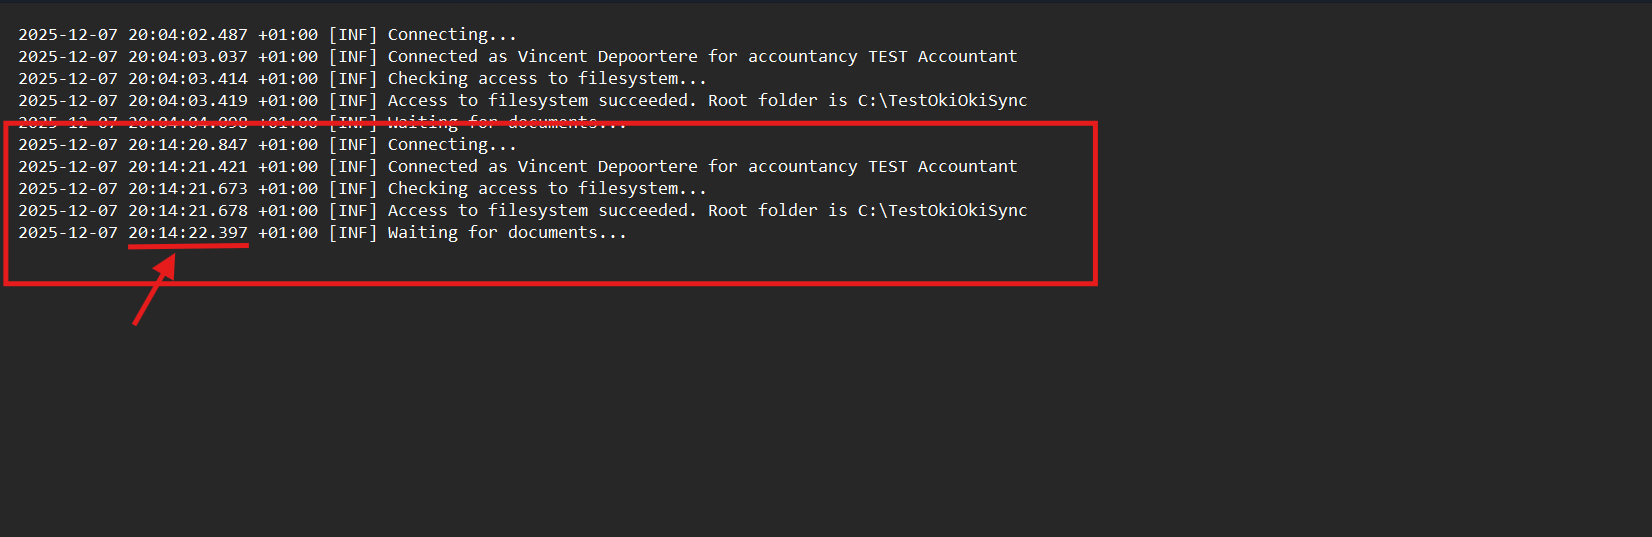Click the 20:04:02.487 timestamp in the log

188,35
